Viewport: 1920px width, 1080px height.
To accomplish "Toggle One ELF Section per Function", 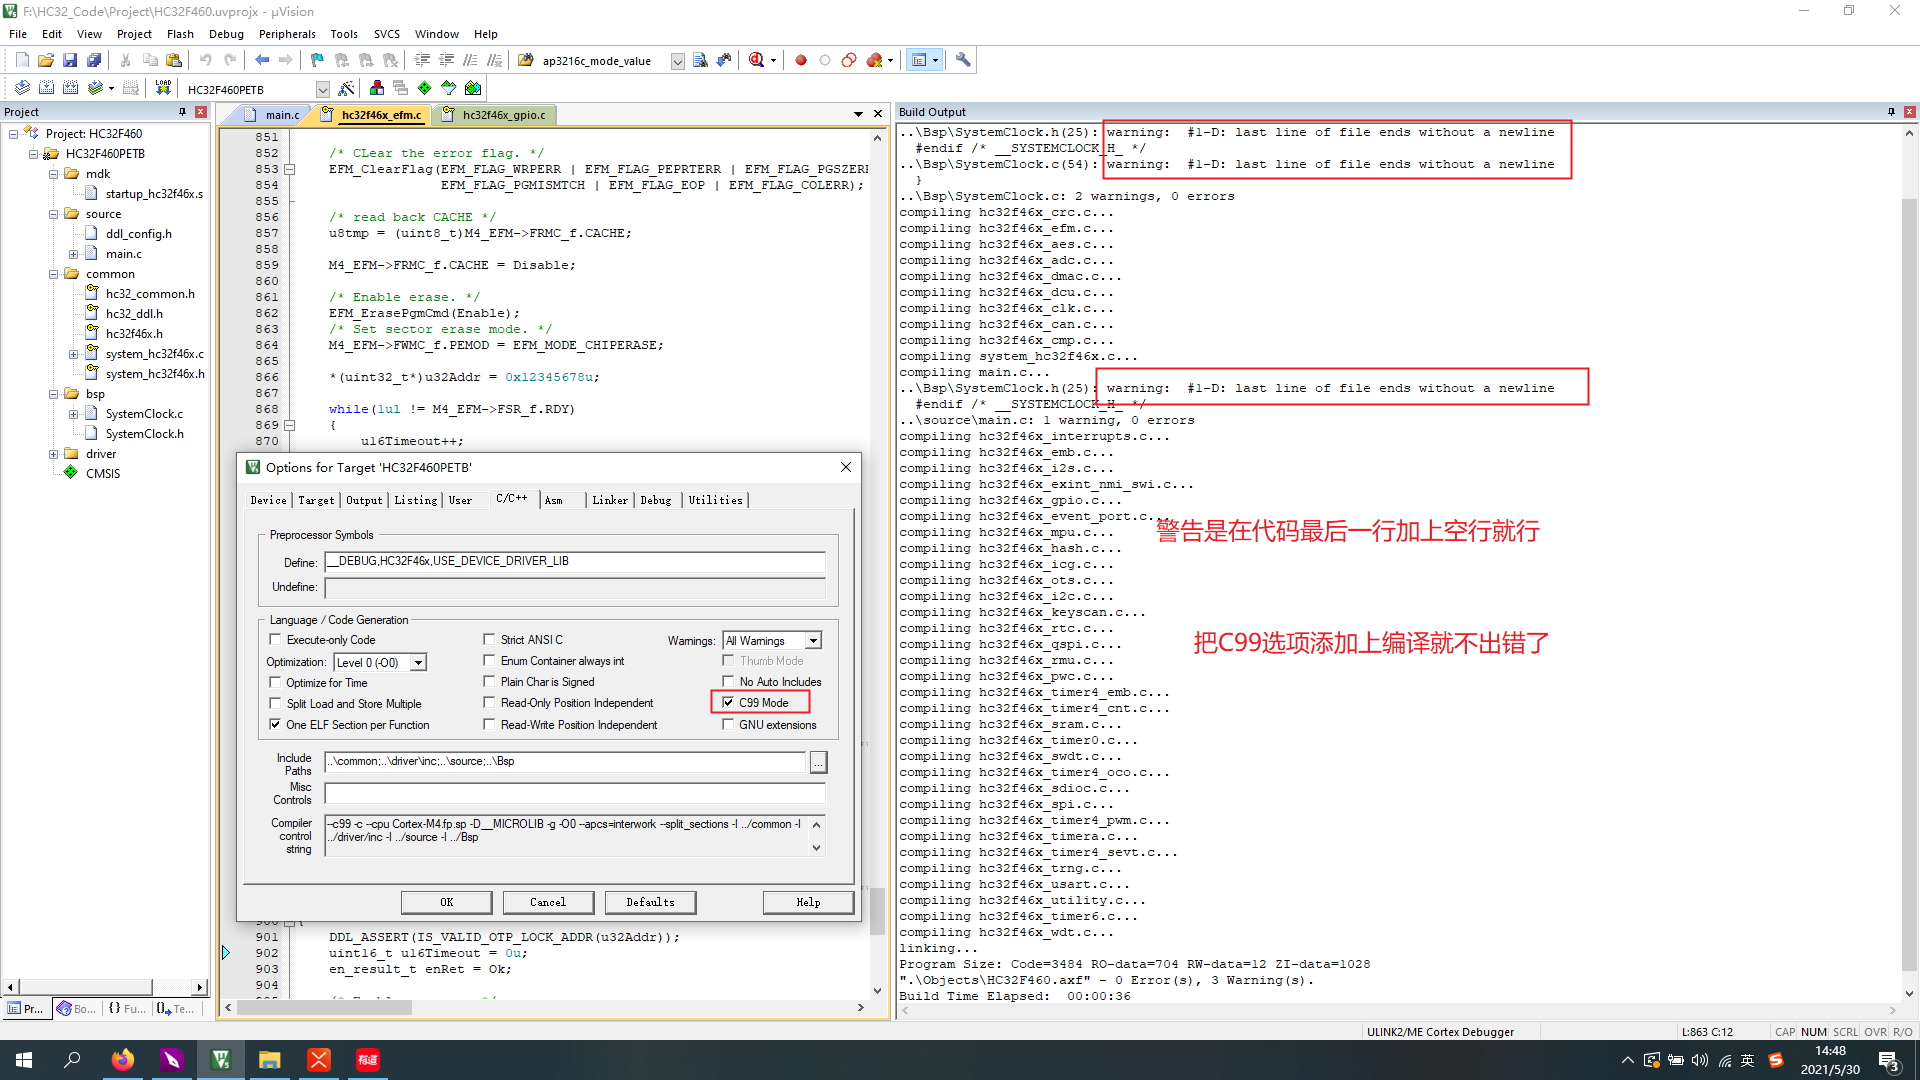I will point(275,725).
